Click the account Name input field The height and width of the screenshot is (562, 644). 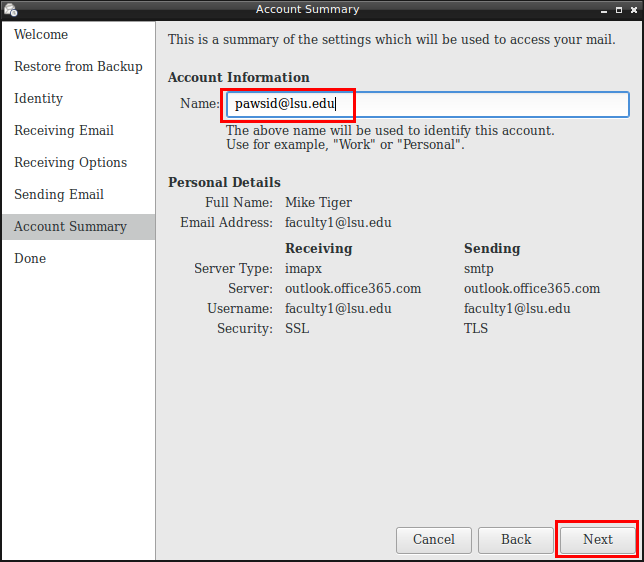pyautogui.click(x=427, y=104)
